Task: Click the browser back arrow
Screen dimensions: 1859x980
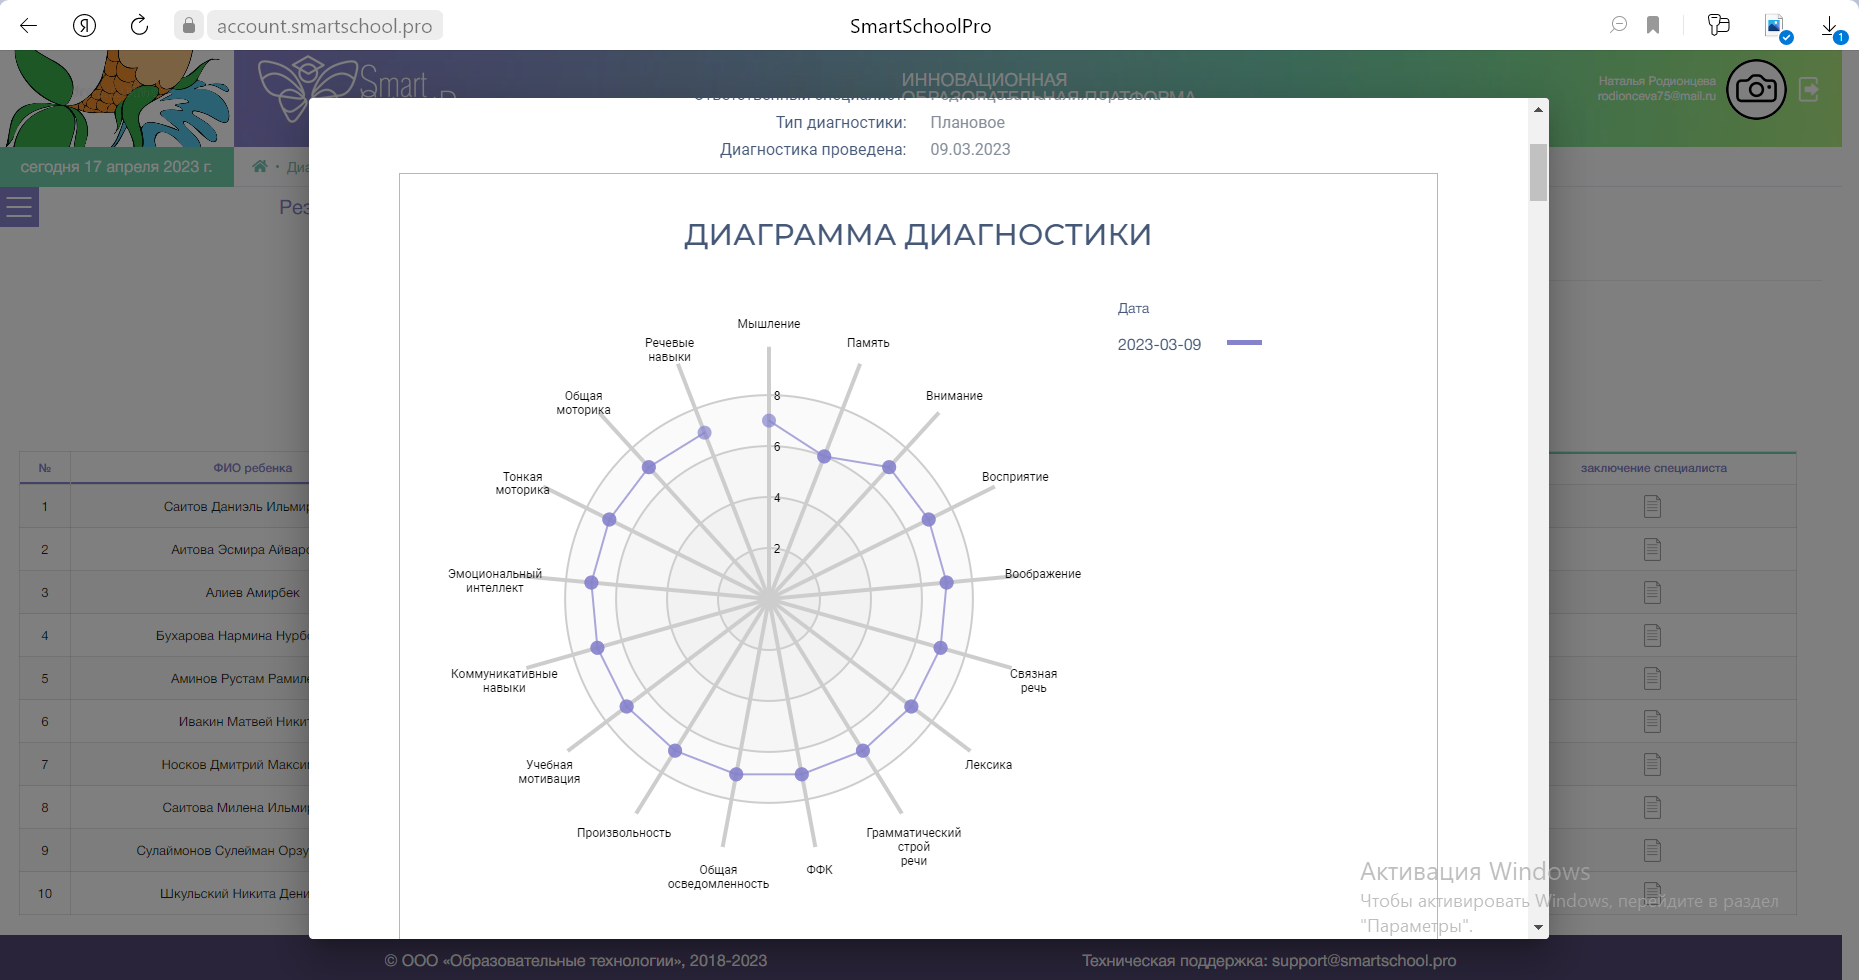Action: coord(28,26)
